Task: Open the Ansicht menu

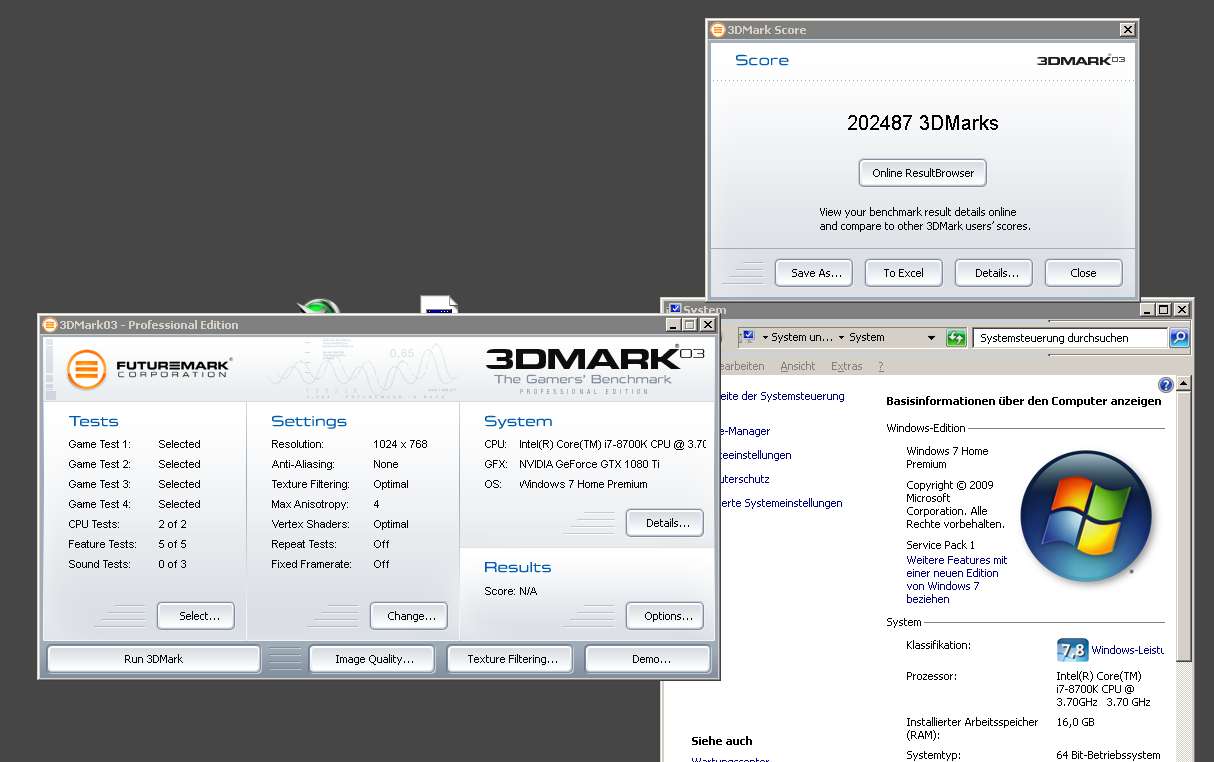Action: point(797,366)
